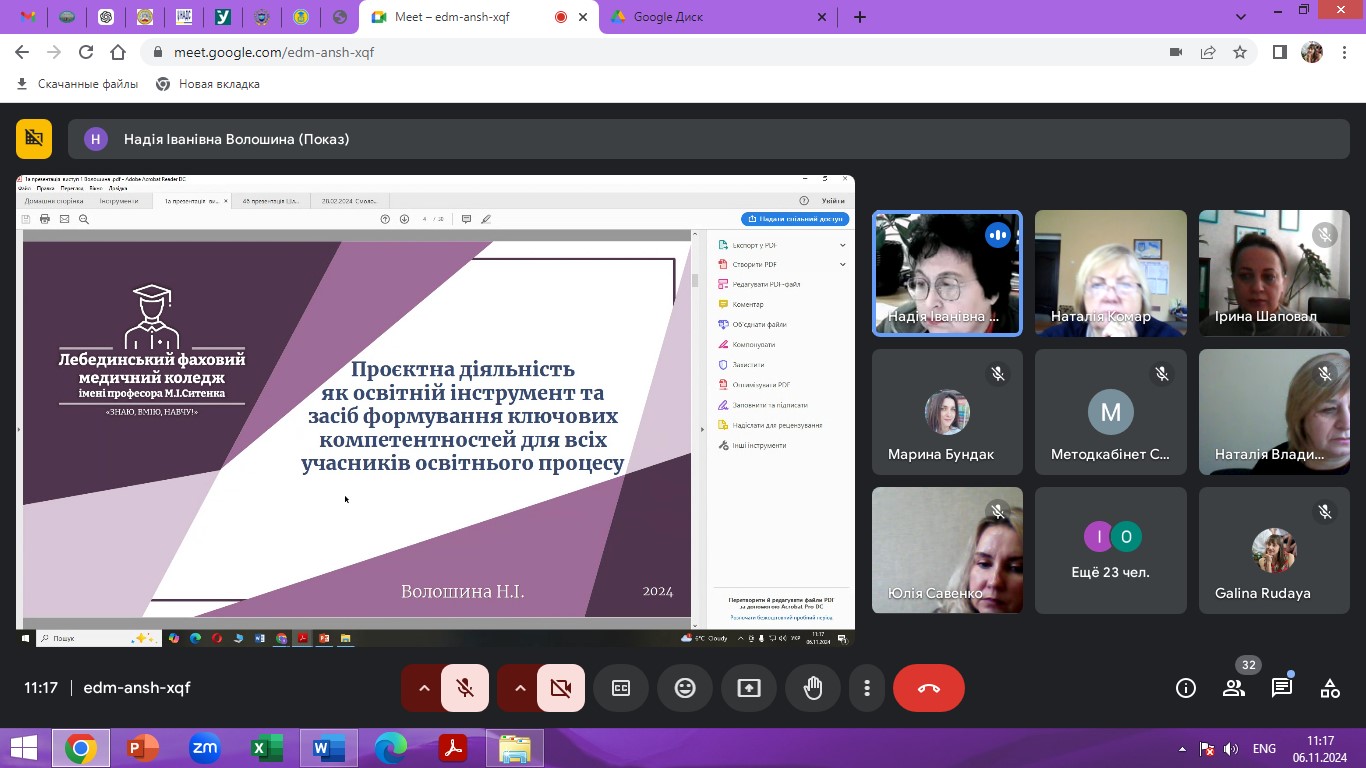Open meeting details info icon

pyautogui.click(x=1186, y=688)
